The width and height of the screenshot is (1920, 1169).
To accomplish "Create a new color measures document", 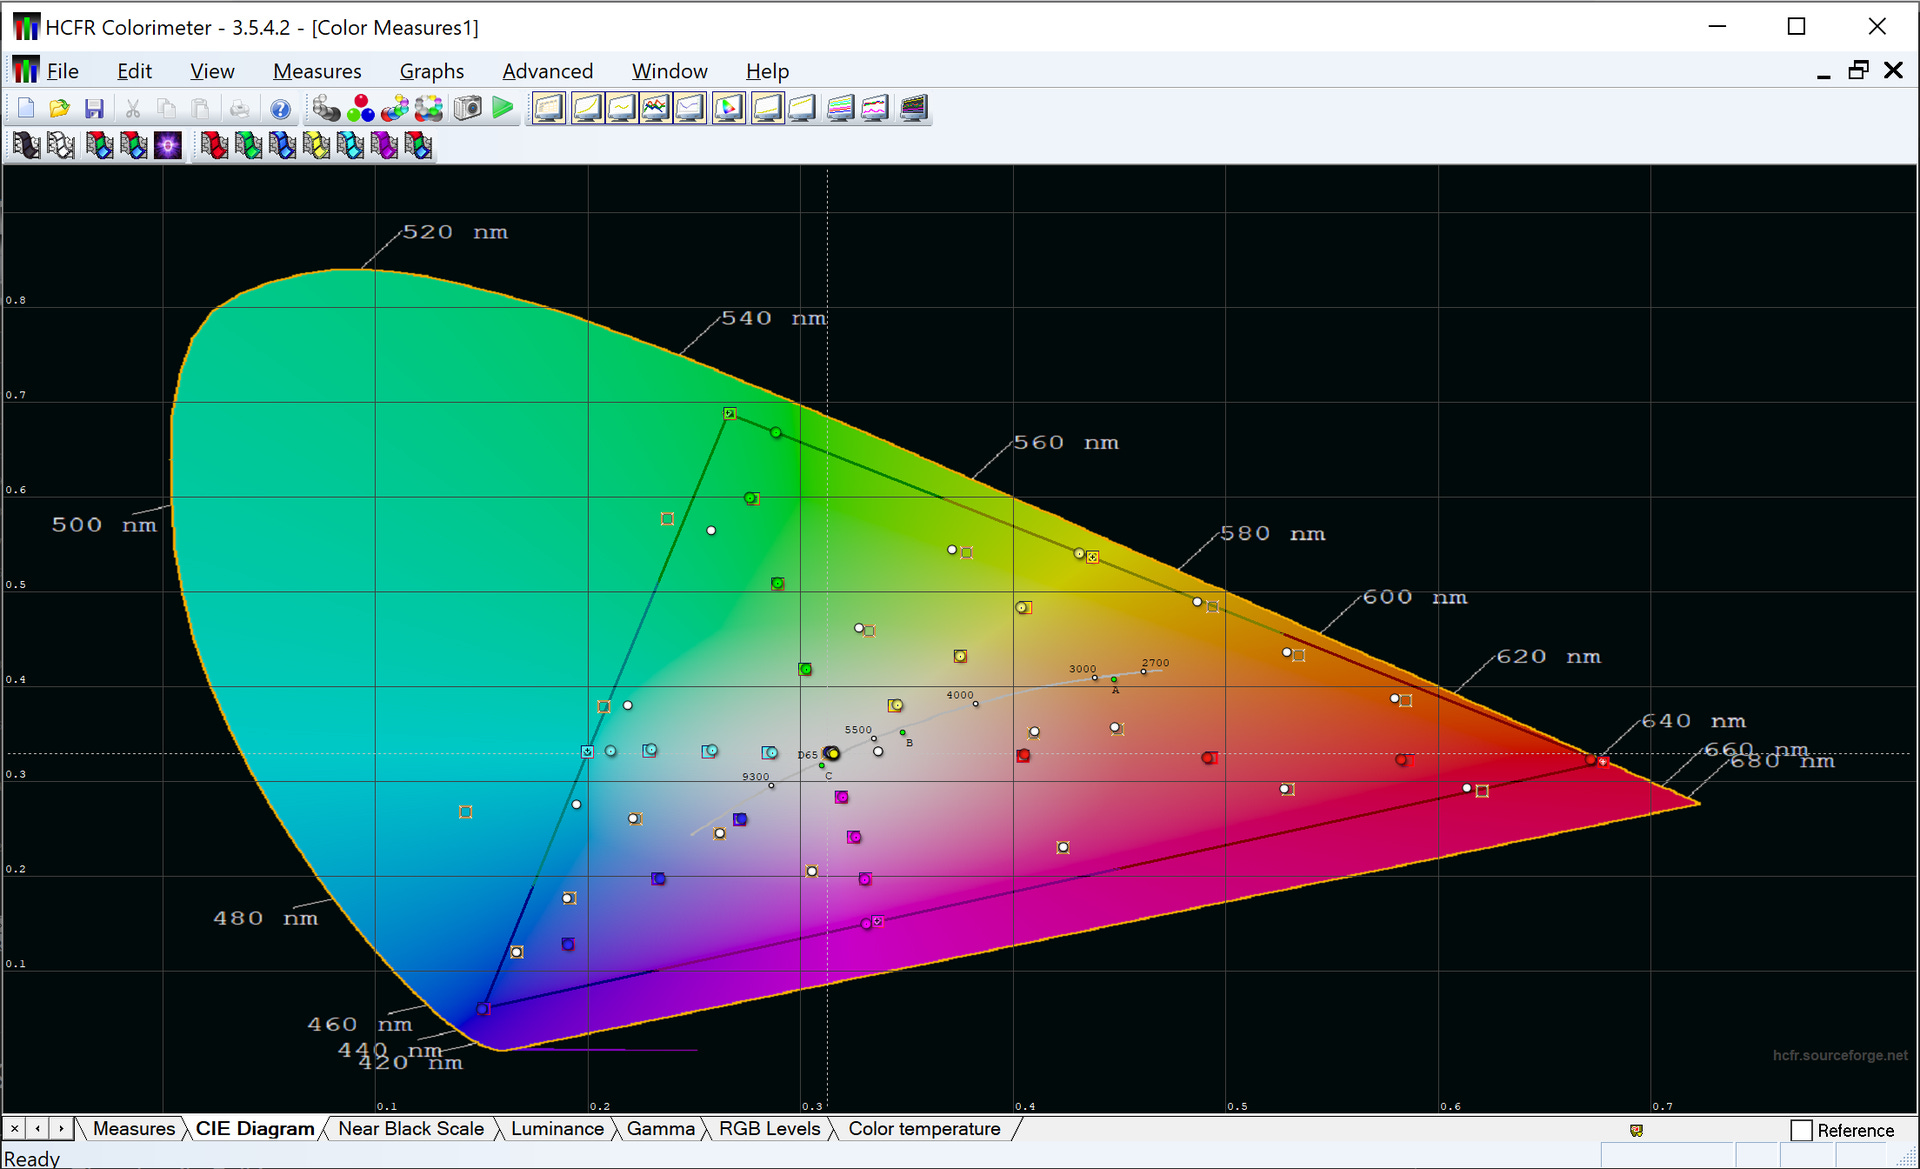I will click(x=26, y=108).
